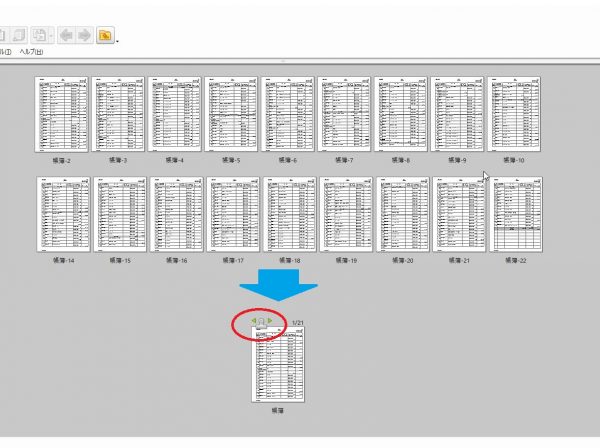This screenshot has height=448, width=600.
Task: Select the 帳簿-17 thumbnail
Action: 231,214
